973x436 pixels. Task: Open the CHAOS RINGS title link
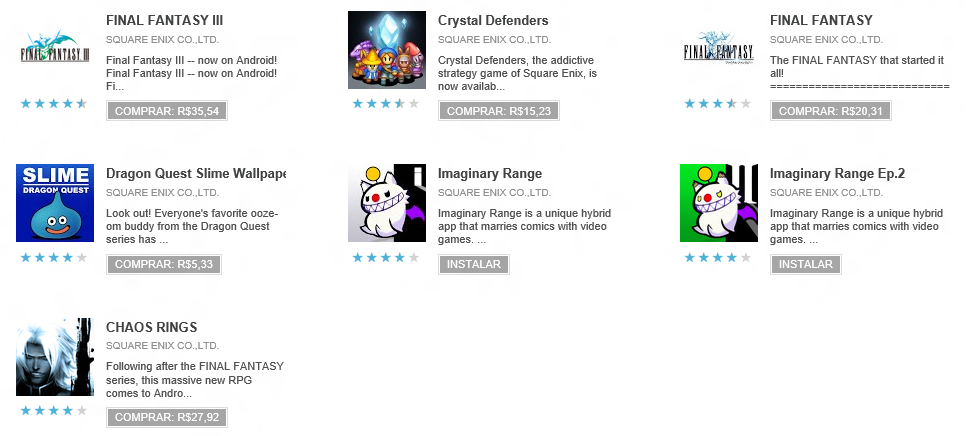click(151, 327)
